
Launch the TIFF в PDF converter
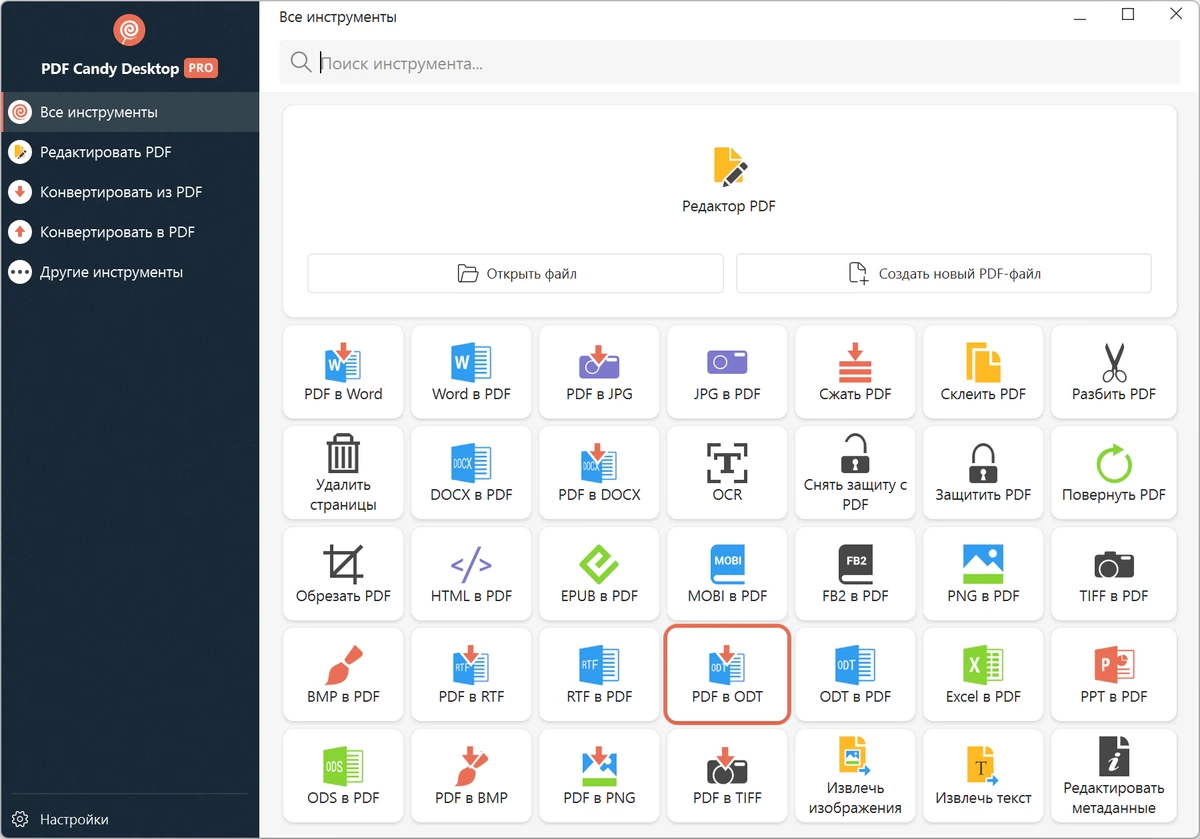point(1113,573)
